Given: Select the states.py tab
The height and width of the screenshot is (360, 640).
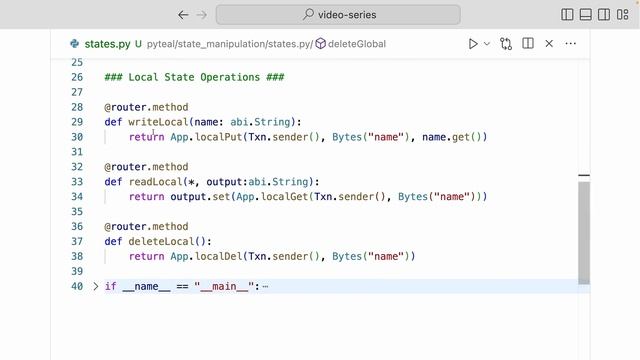Looking at the screenshot, I should [107, 44].
